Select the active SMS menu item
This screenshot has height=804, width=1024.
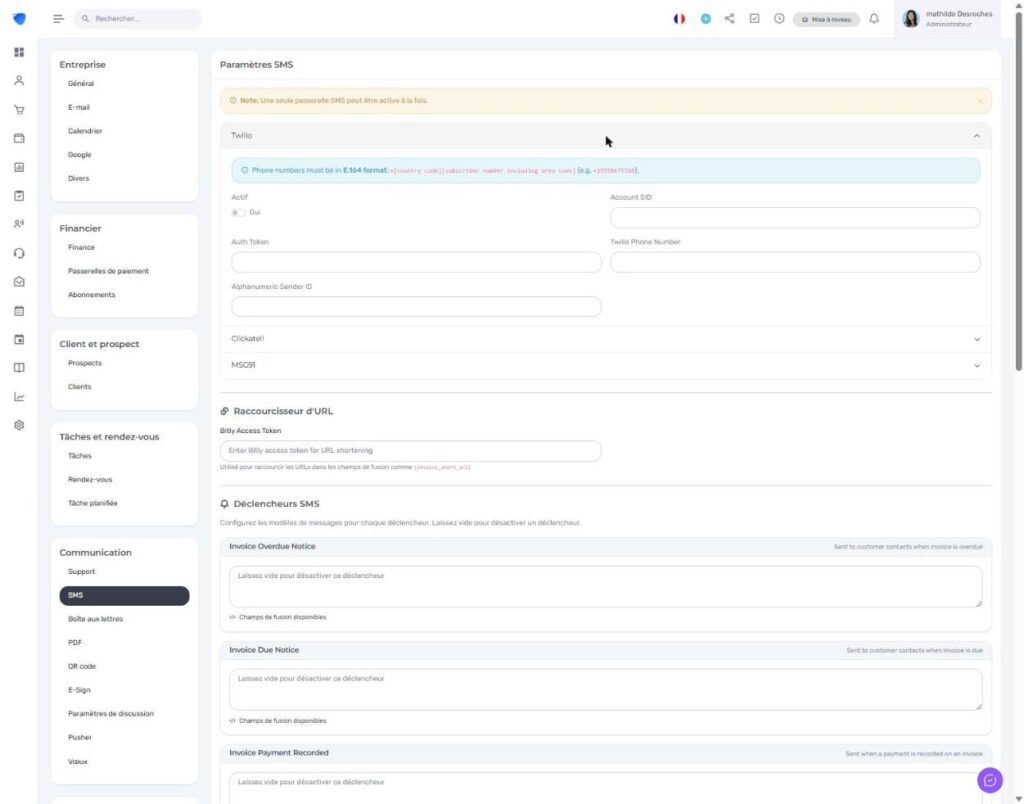point(124,596)
